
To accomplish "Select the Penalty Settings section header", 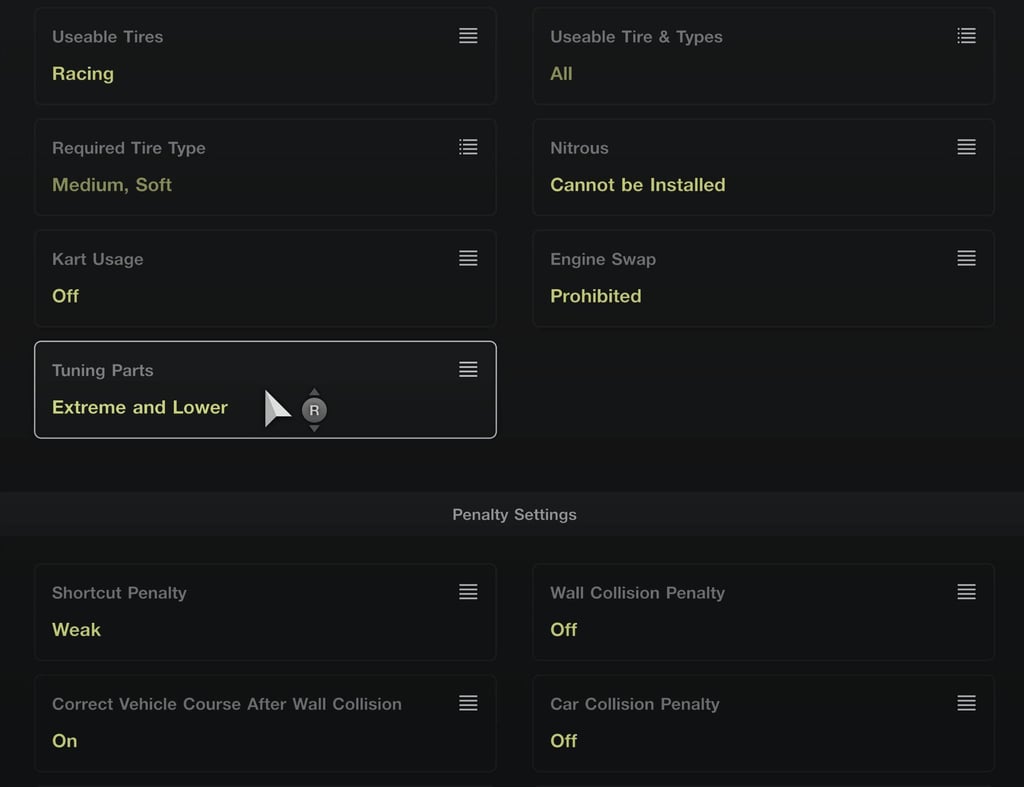I will point(514,515).
